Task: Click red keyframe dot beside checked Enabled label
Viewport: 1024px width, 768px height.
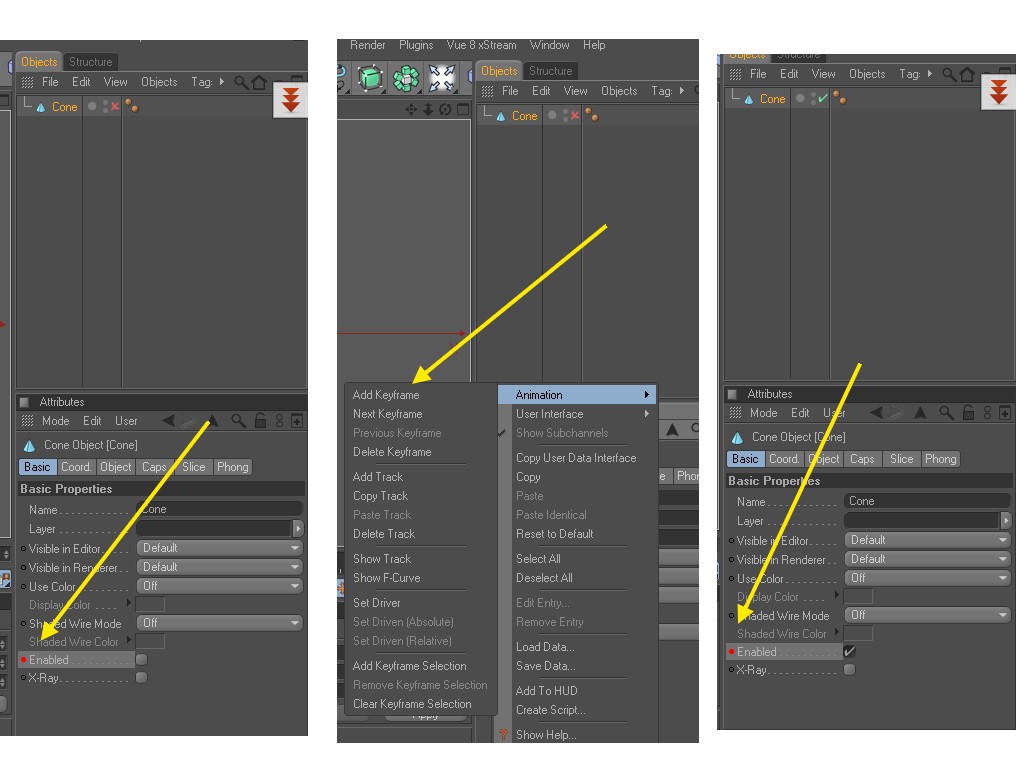Action: click(731, 652)
